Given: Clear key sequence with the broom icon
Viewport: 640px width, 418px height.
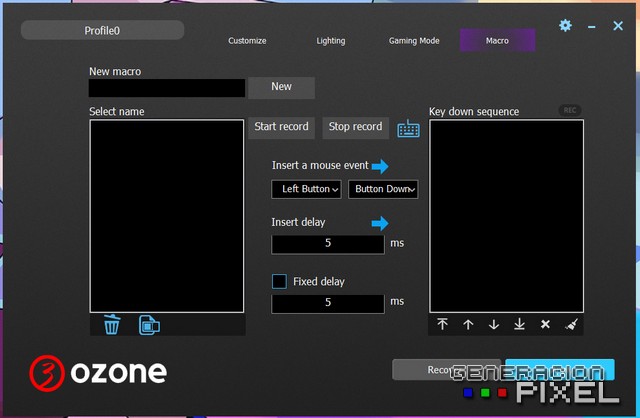Looking at the screenshot, I should click(571, 324).
